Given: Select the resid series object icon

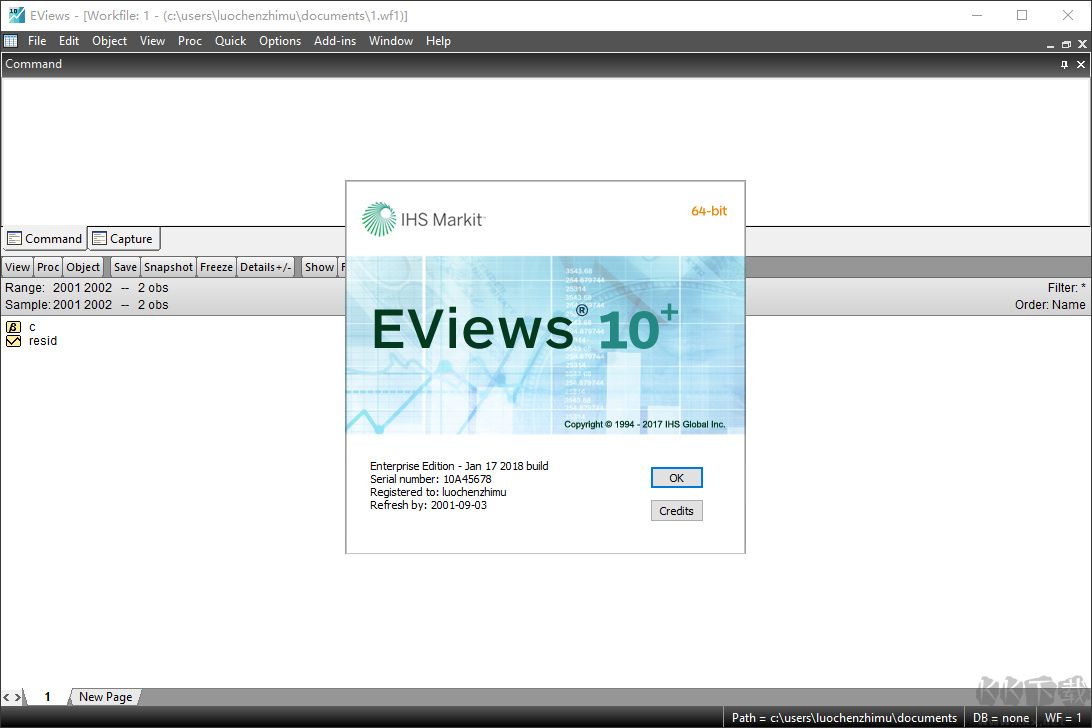Looking at the screenshot, I should coord(13,341).
